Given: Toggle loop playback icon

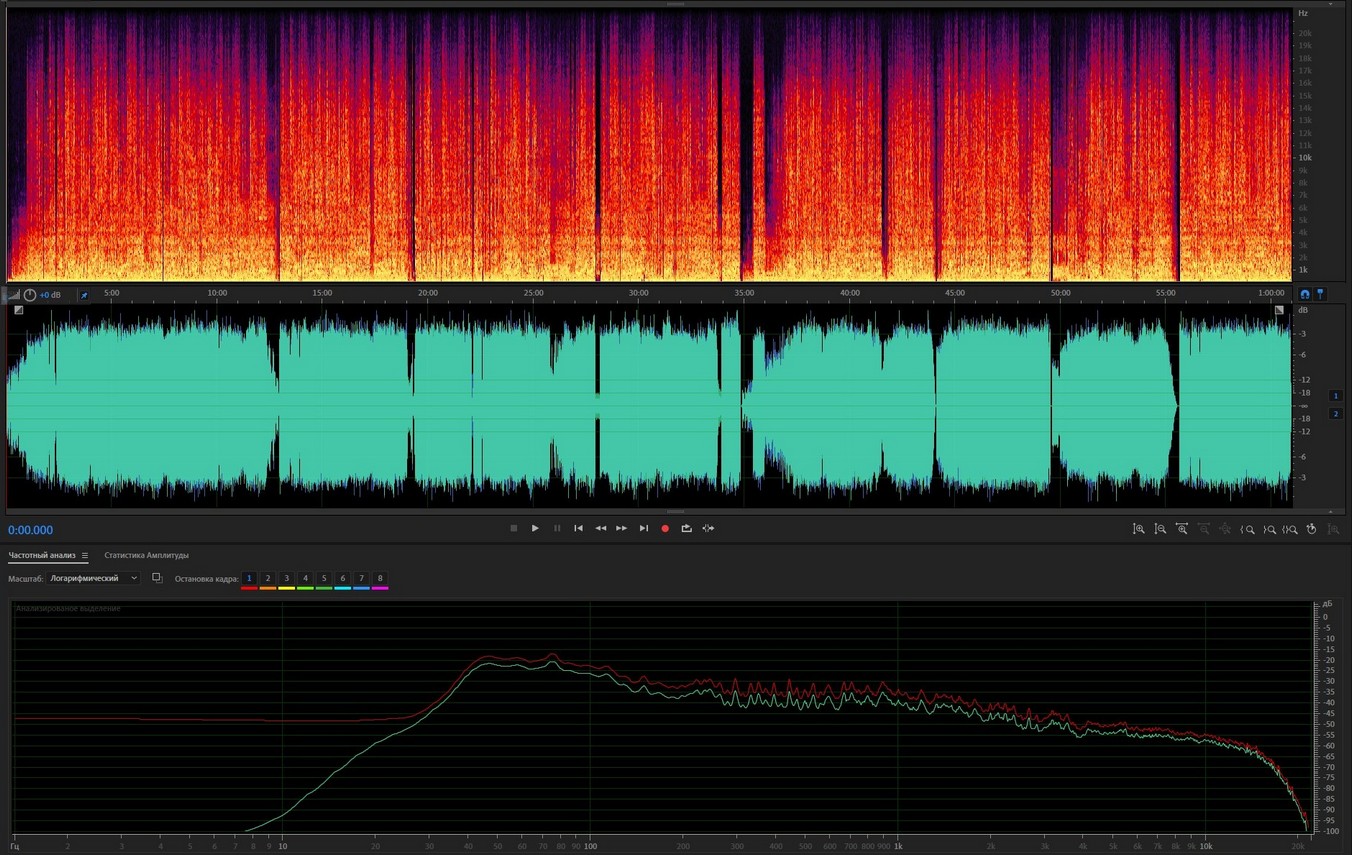Looking at the screenshot, I should coord(686,528).
